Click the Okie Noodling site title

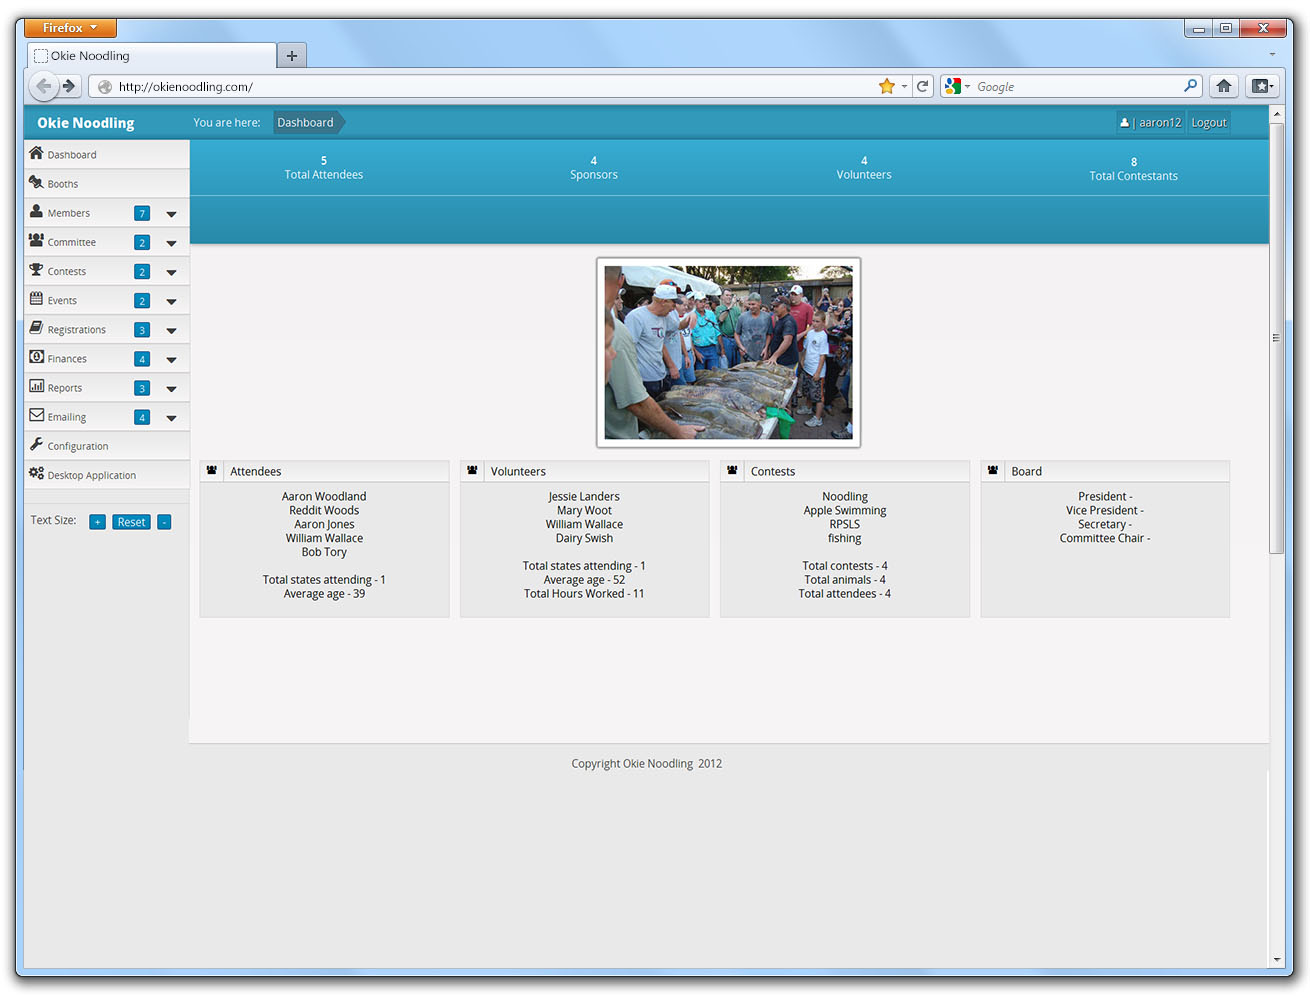coord(86,123)
